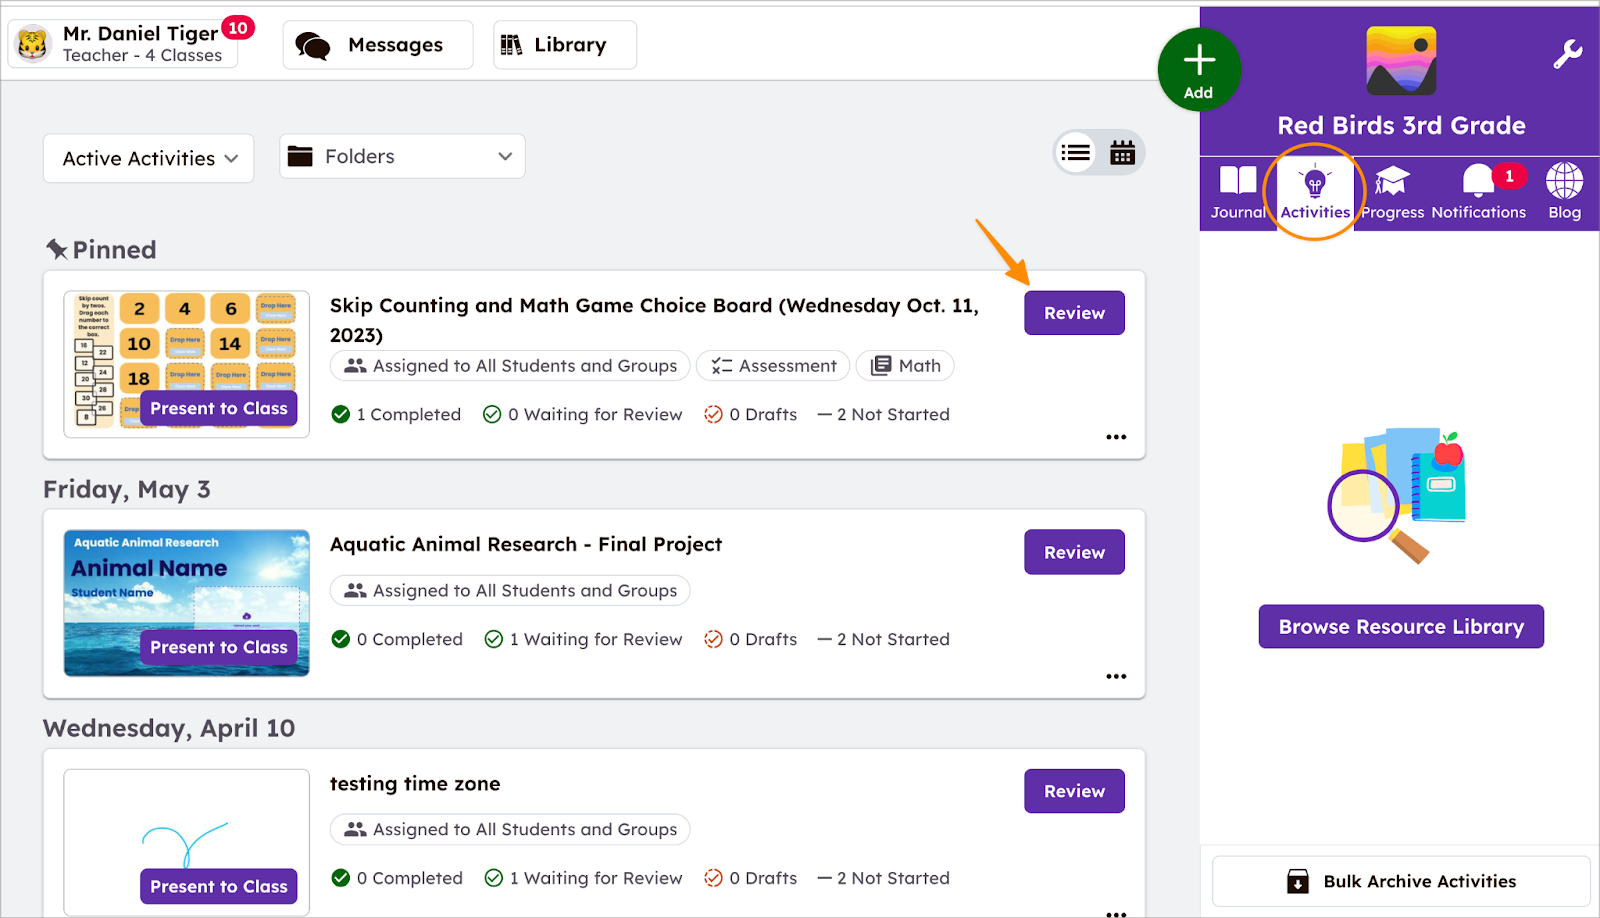Switch to list view
The height and width of the screenshot is (918, 1600).
(1076, 153)
